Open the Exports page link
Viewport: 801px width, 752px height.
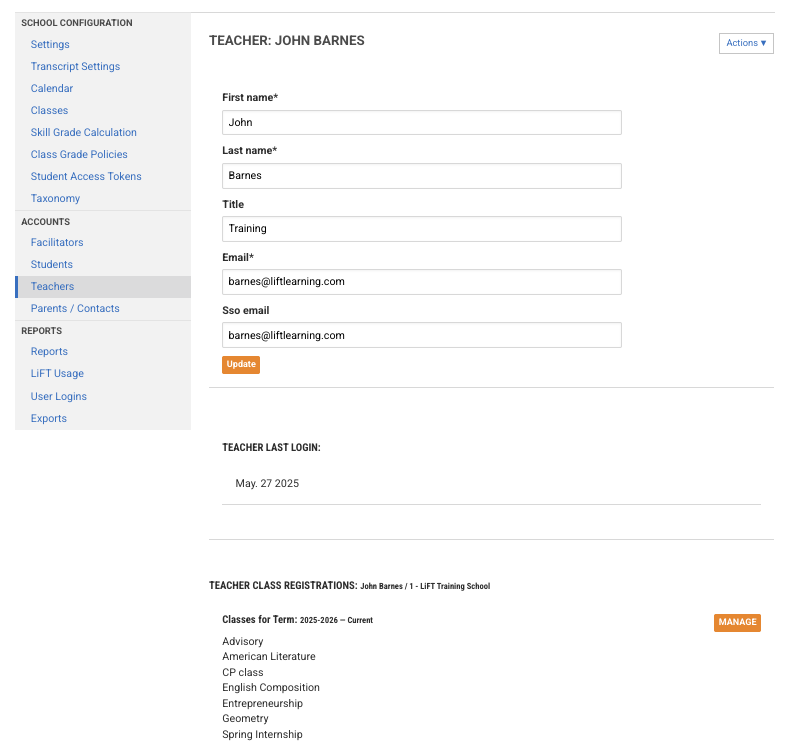pos(49,418)
